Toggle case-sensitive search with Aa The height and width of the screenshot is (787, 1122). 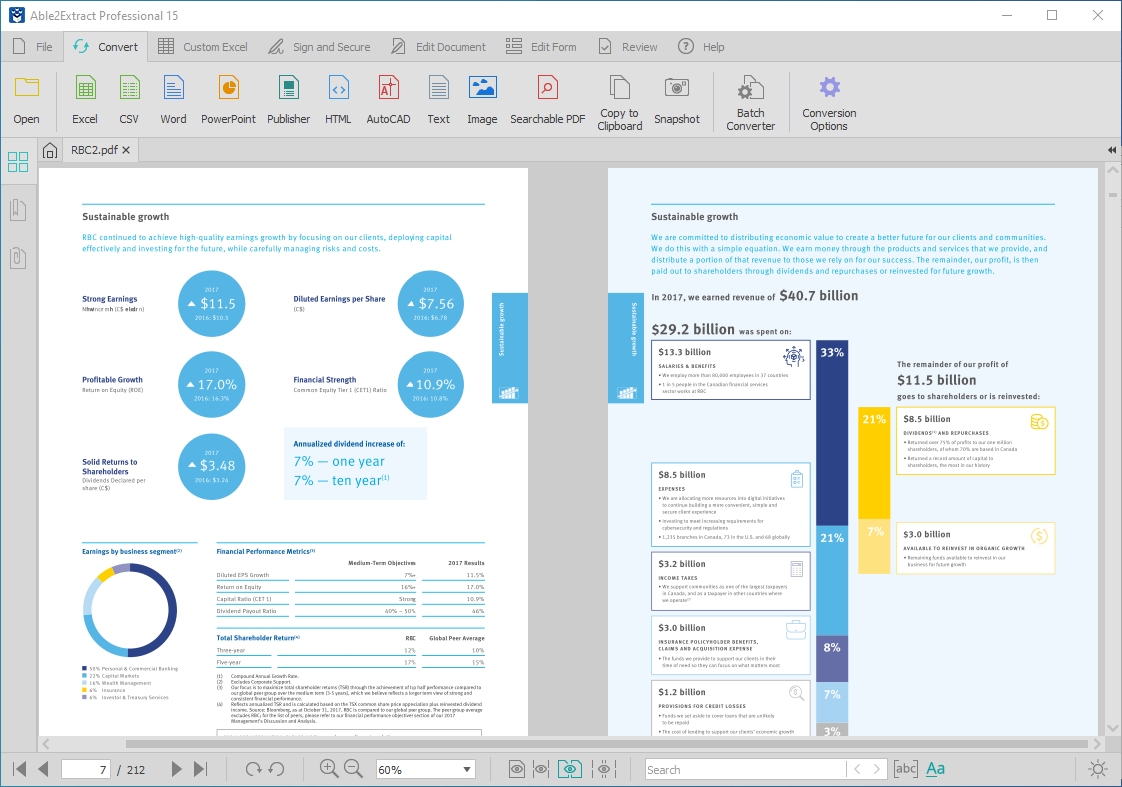[934, 768]
